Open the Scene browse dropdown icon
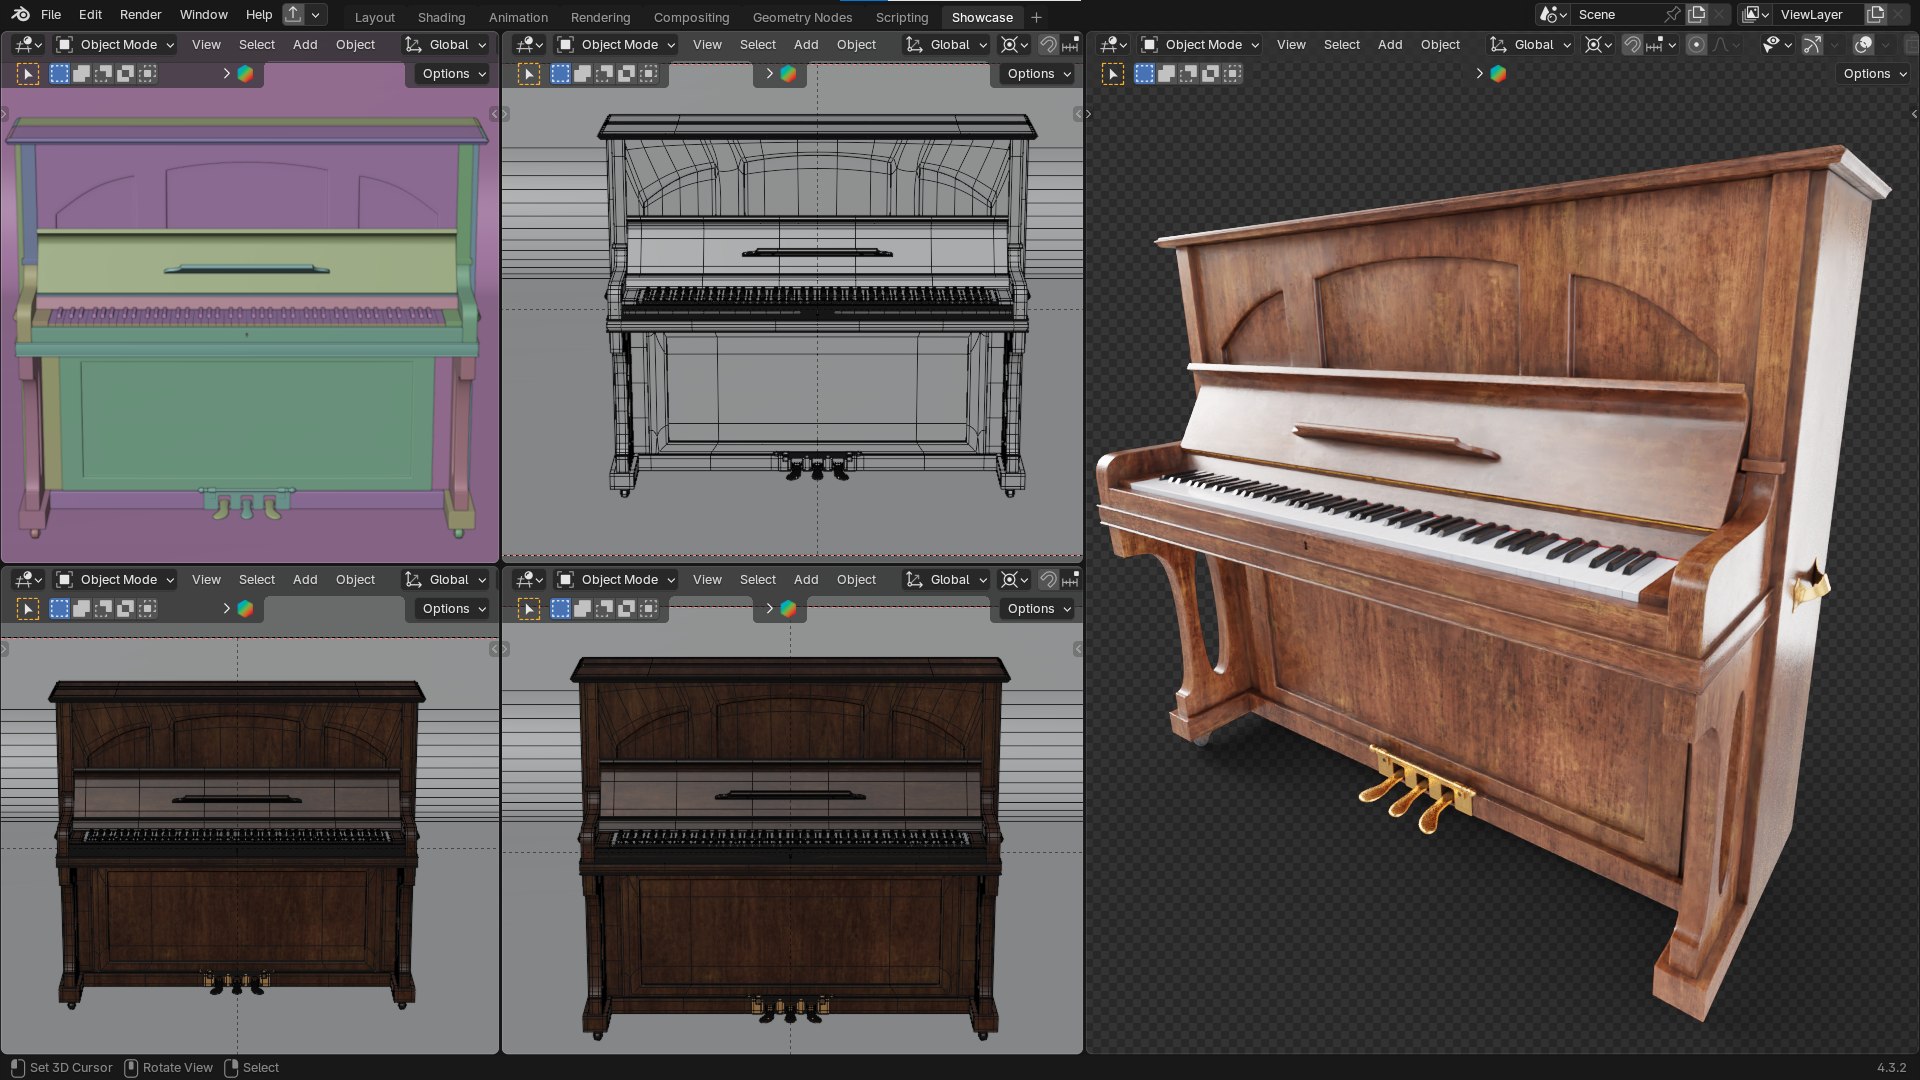 coord(1553,14)
